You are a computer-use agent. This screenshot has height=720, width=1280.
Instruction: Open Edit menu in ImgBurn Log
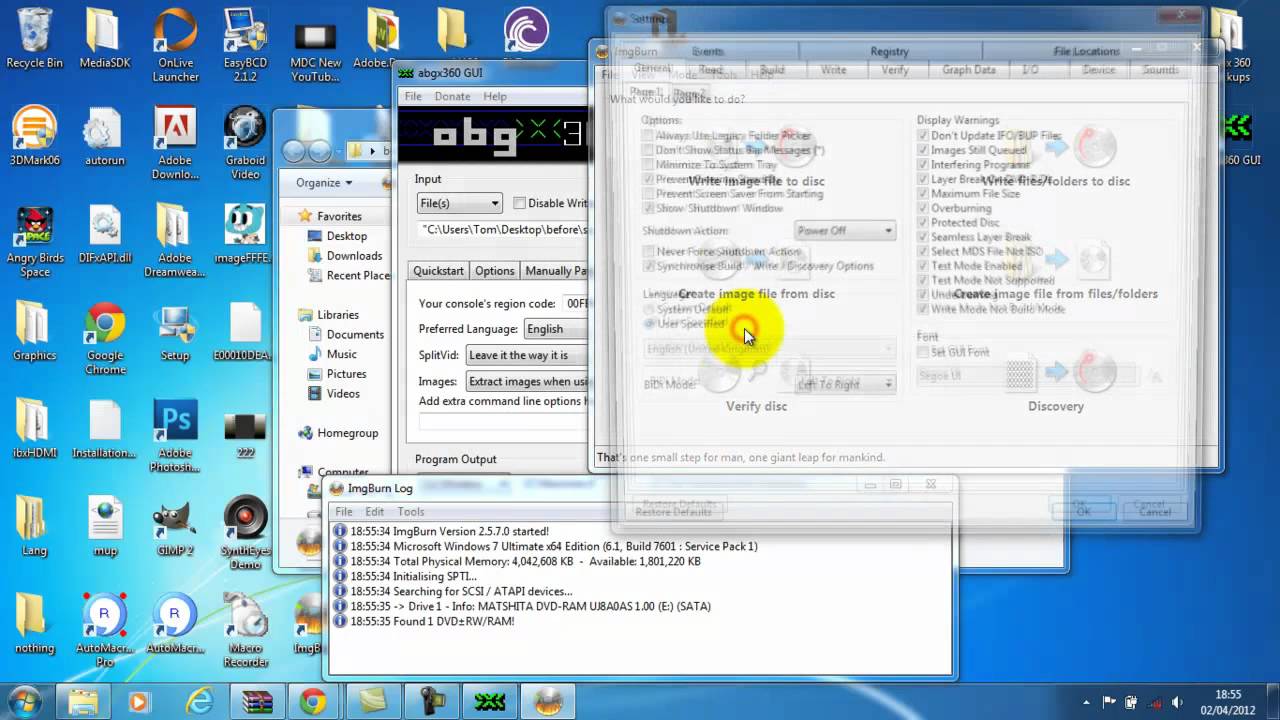pos(374,511)
